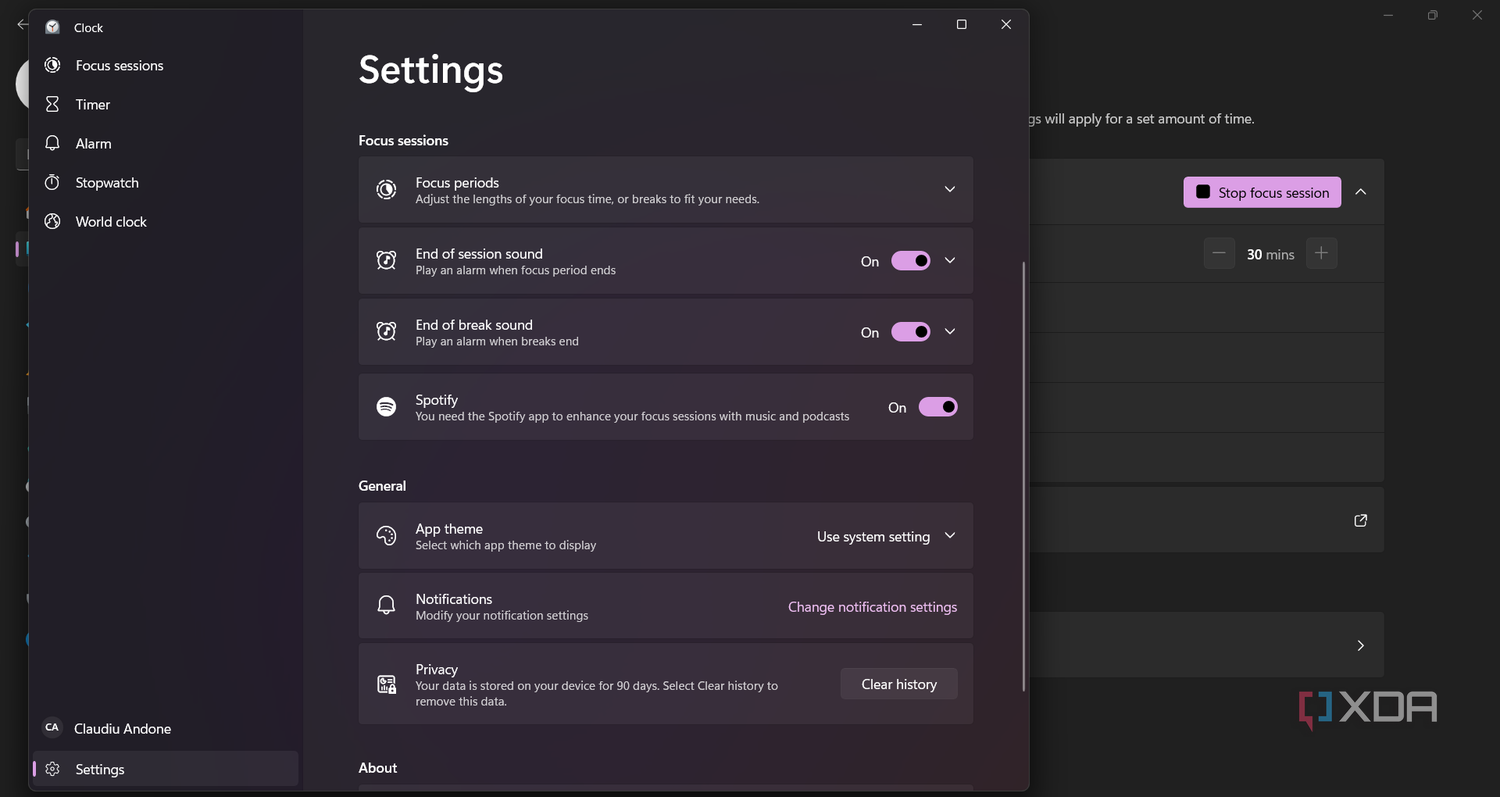Switch to the Alarm page
The image size is (1500, 797).
(x=166, y=143)
